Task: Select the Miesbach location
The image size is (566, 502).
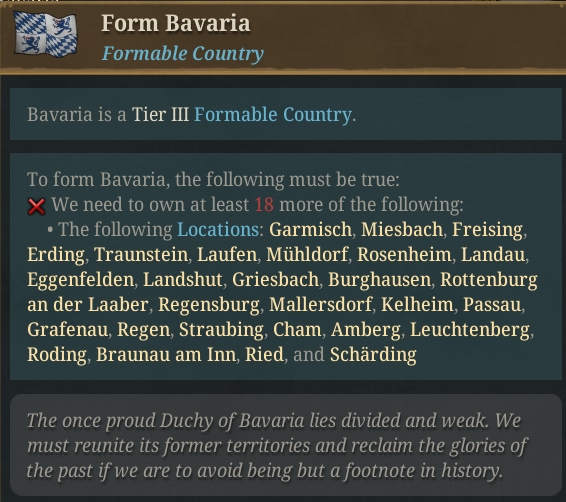Action: tap(402, 230)
